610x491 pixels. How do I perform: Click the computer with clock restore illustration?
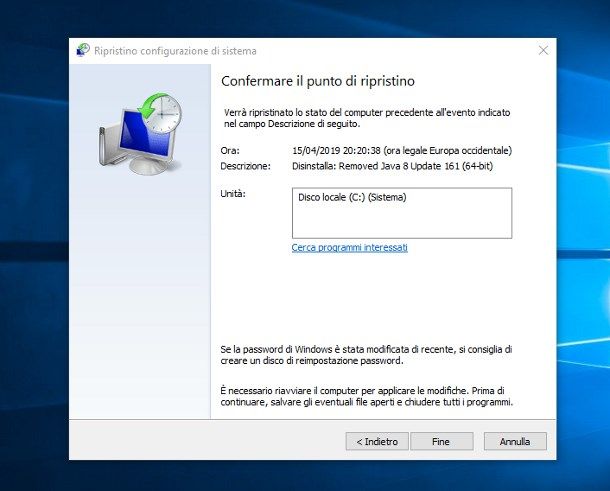pyautogui.click(x=140, y=133)
